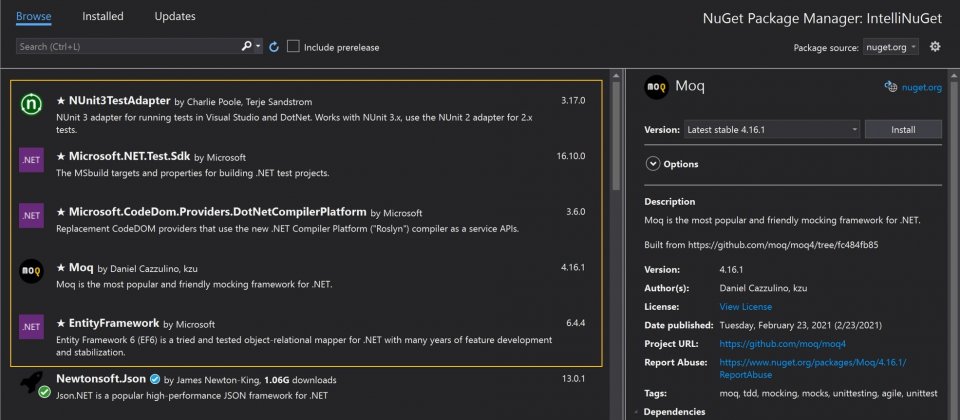Switch to the Browse tab

34,17
